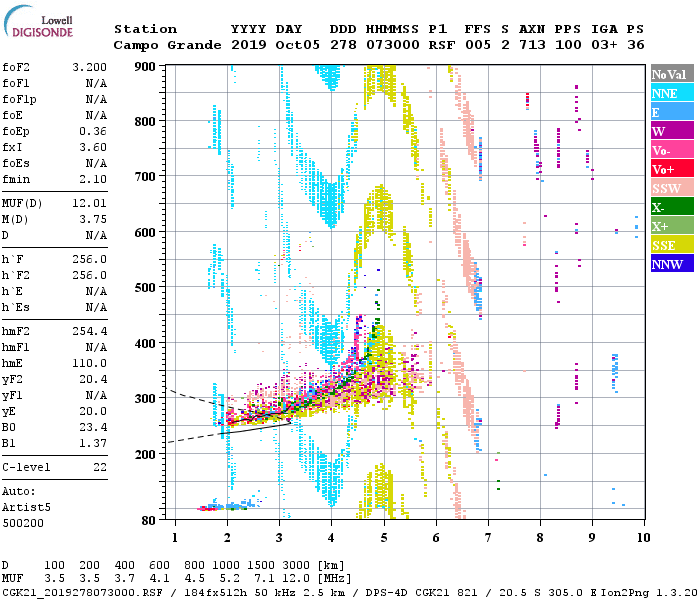Select the NoVal legend swatch

point(672,74)
